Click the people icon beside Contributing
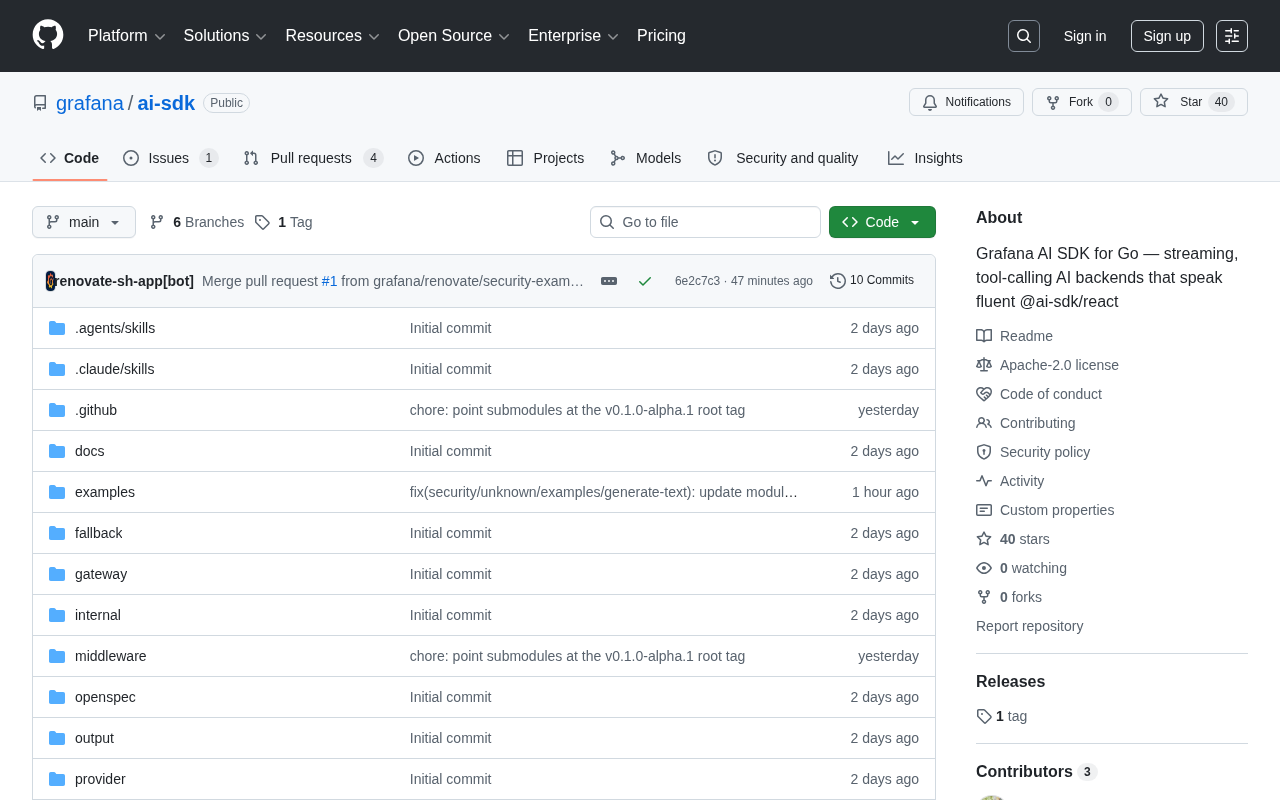1280x800 pixels. (984, 423)
